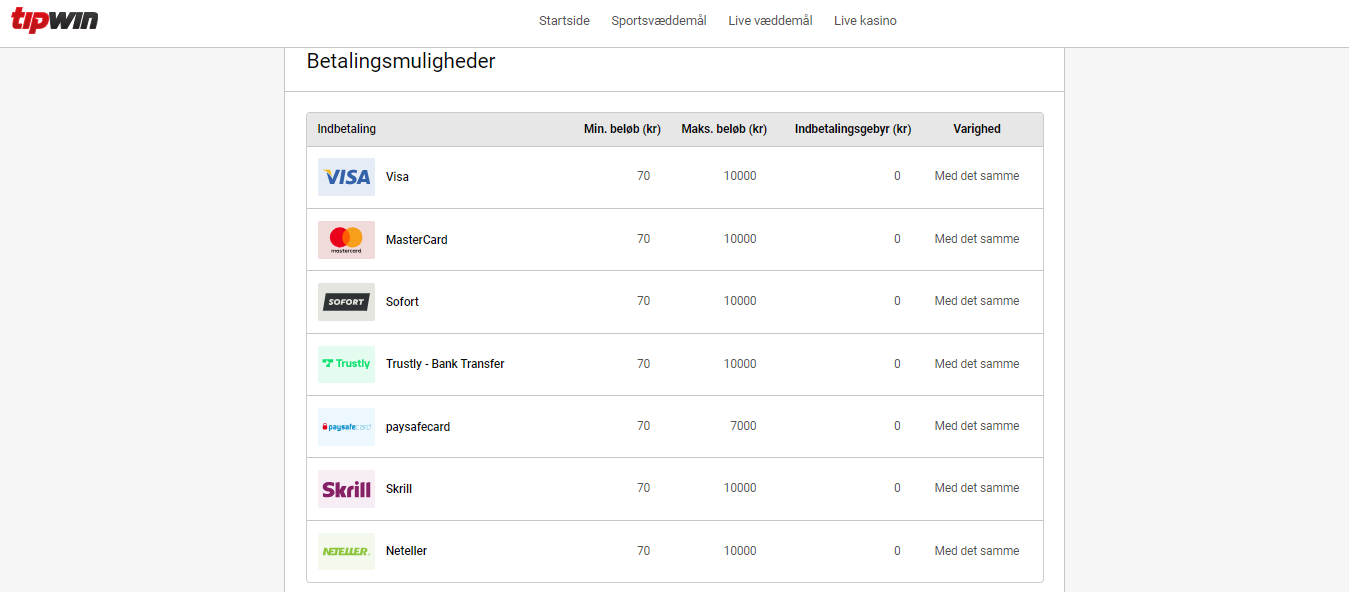This screenshot has height=592, width=1349.
Task: Click paysafecard row Med det samme
Action: (x=977, y=426)
